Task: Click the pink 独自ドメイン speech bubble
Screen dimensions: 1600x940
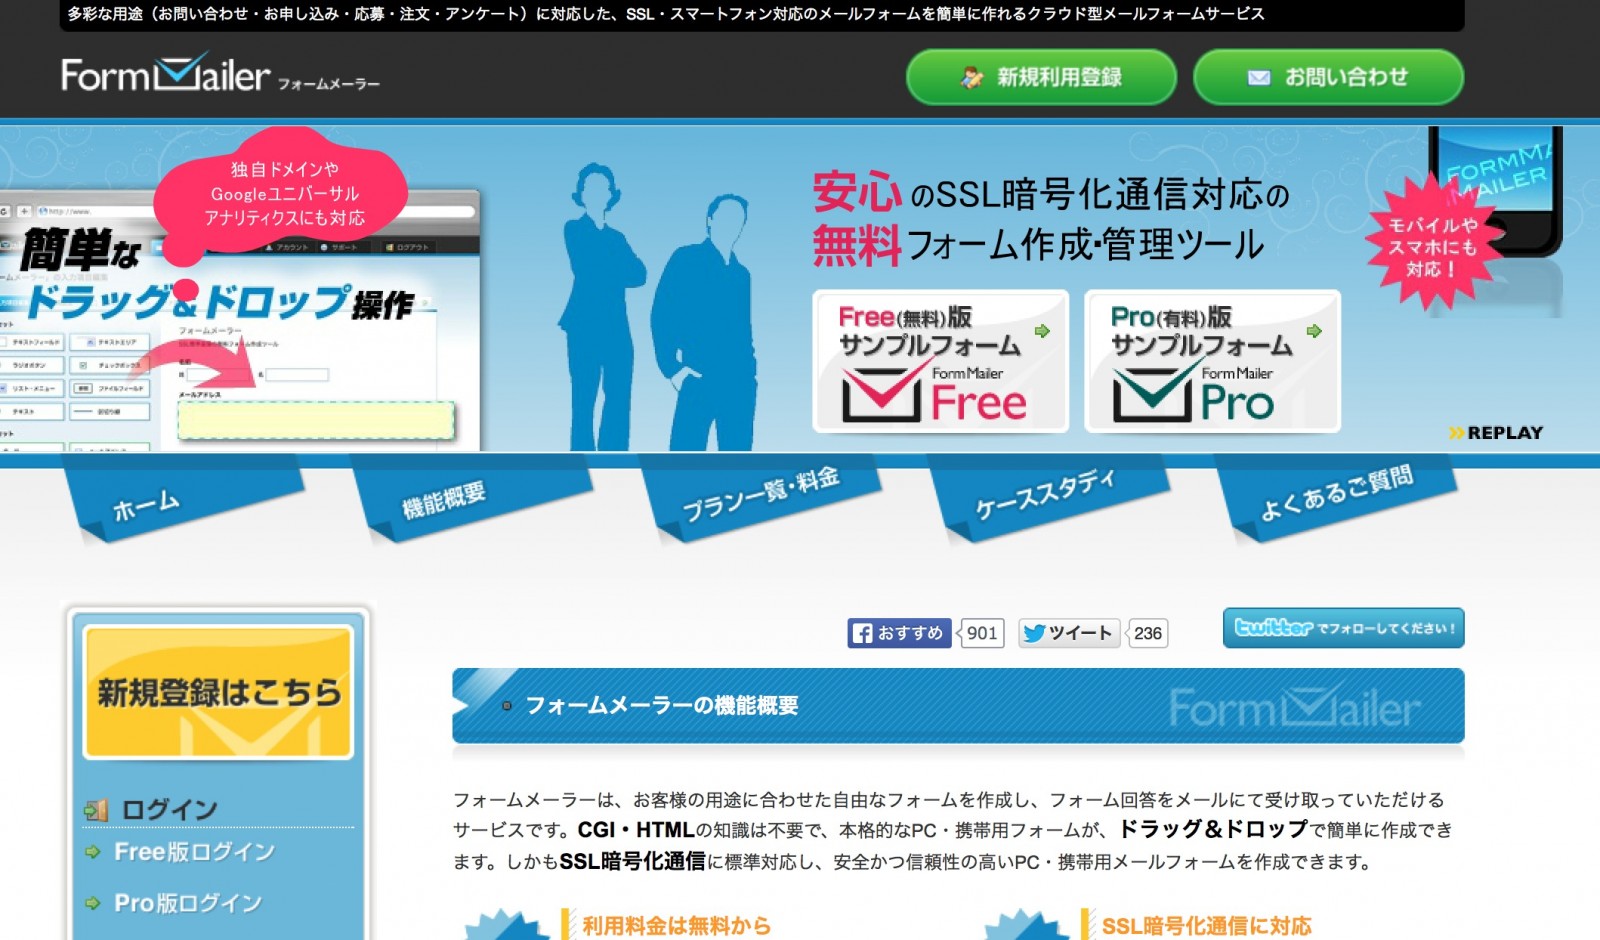Action: click(281, 195)
